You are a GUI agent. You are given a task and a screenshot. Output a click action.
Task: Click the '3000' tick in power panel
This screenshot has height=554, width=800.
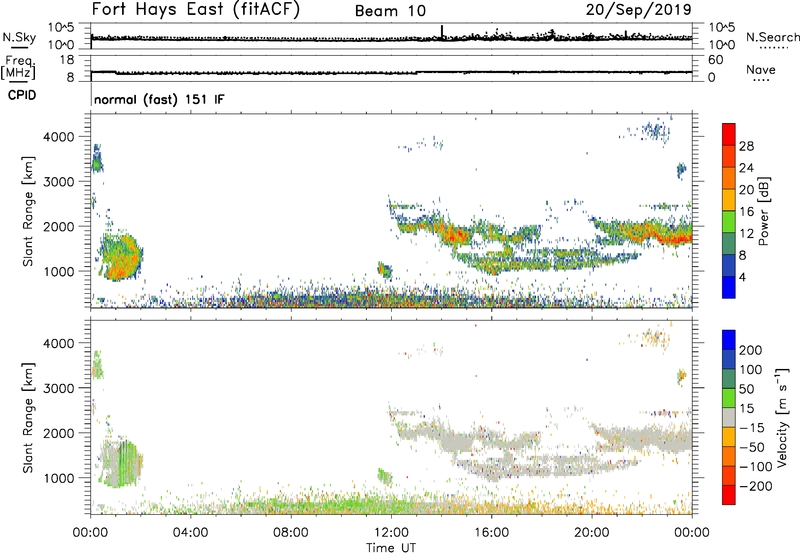(x=59, y=182)
